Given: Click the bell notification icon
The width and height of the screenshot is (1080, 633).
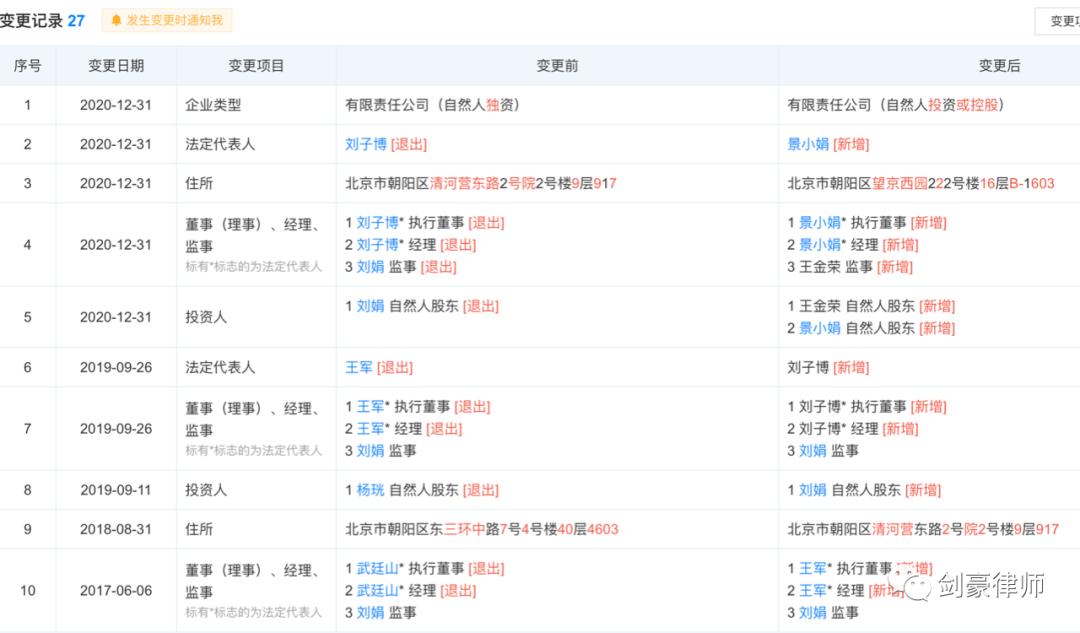Looking at the screenshot, I should [x=118, y=20].
